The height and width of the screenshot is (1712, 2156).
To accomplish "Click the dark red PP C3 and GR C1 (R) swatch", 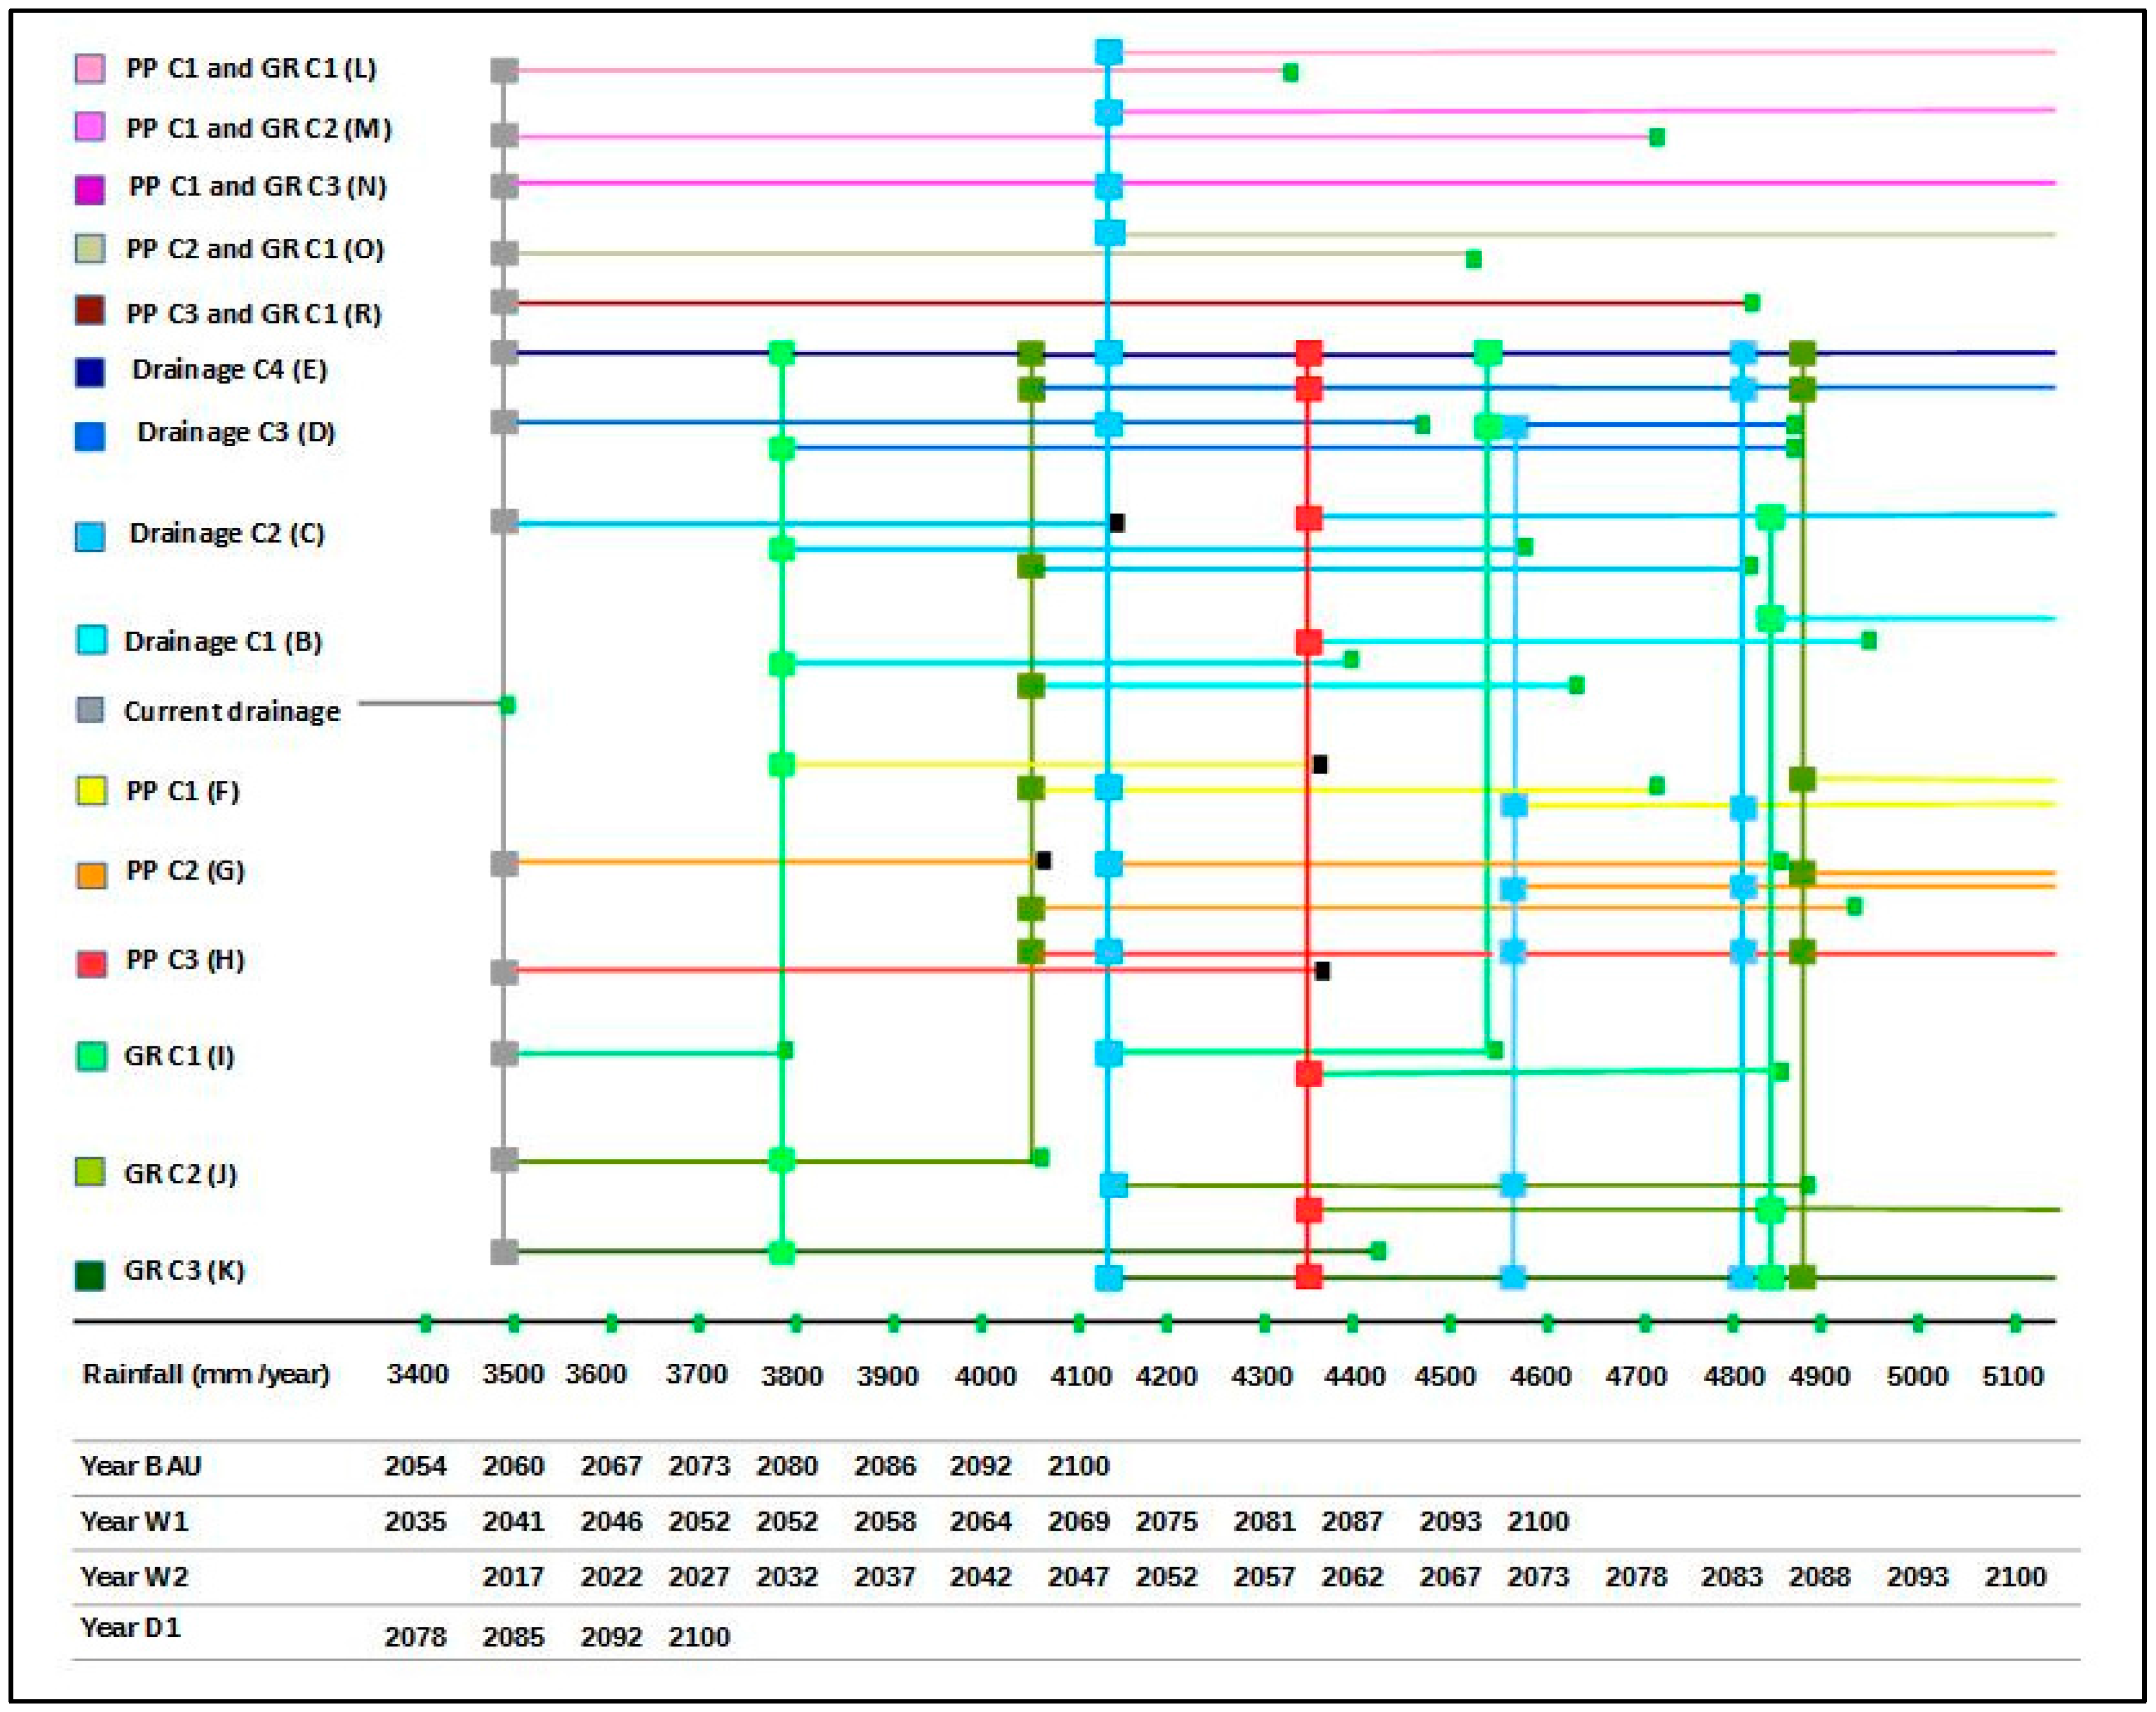I will (90, 311).
